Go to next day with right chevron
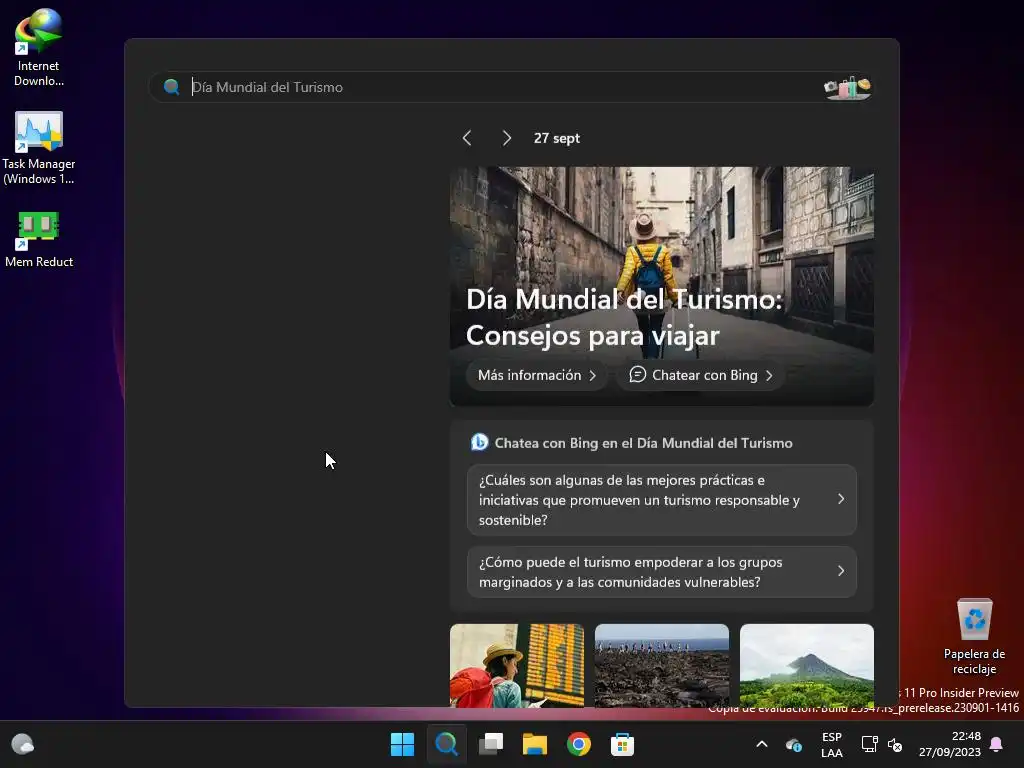 [507, 138]
